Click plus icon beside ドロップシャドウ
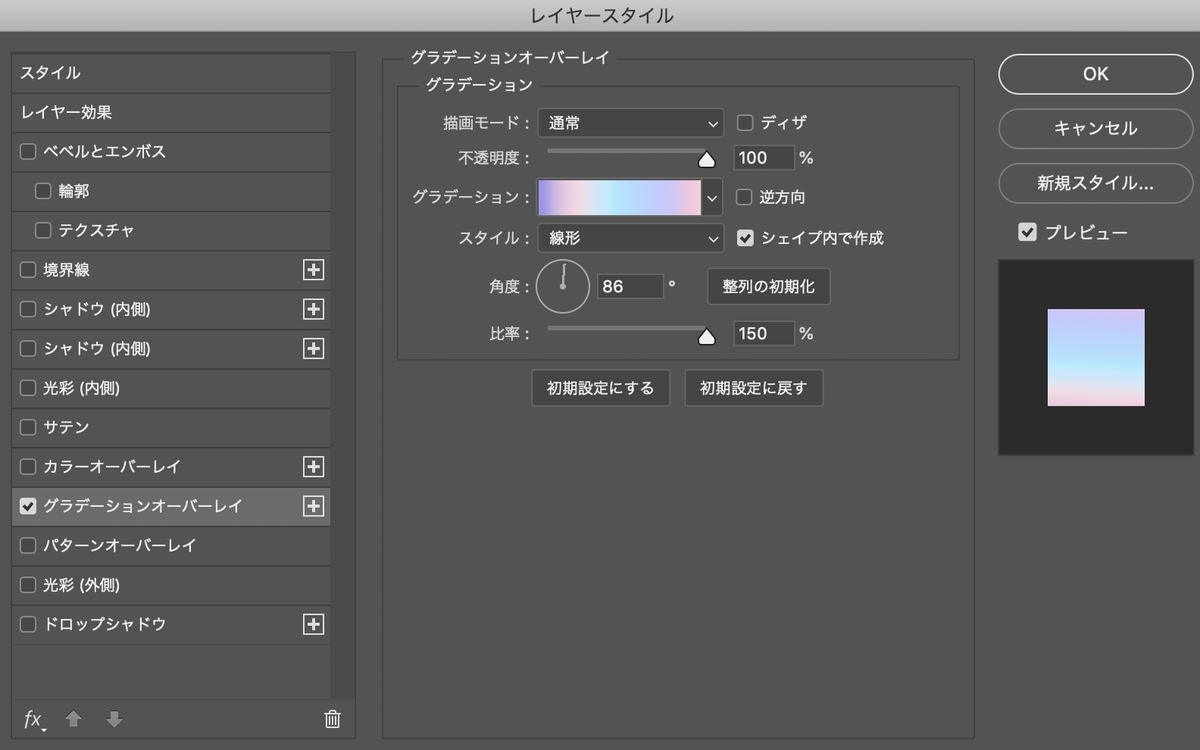The image size is (1200, 750). click(x=313, y=624)
